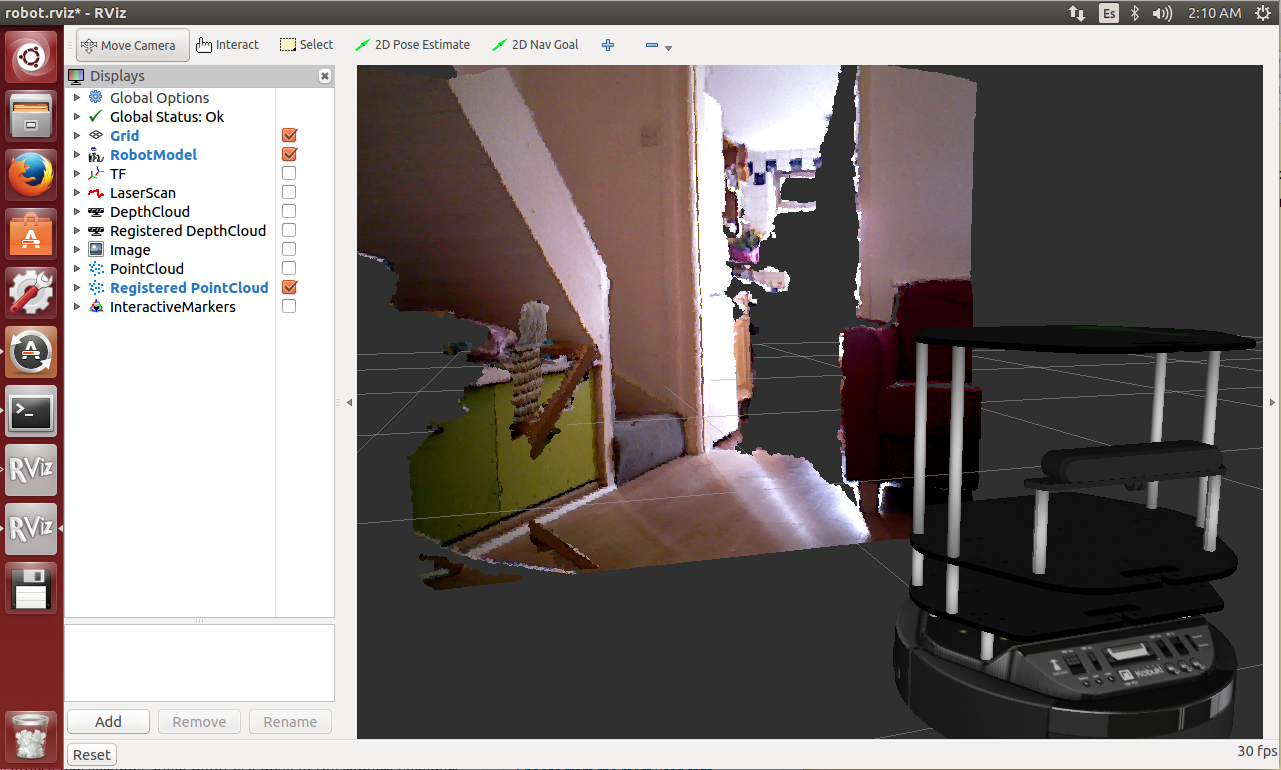Click the volume icon in top bar

point(1162,13)
